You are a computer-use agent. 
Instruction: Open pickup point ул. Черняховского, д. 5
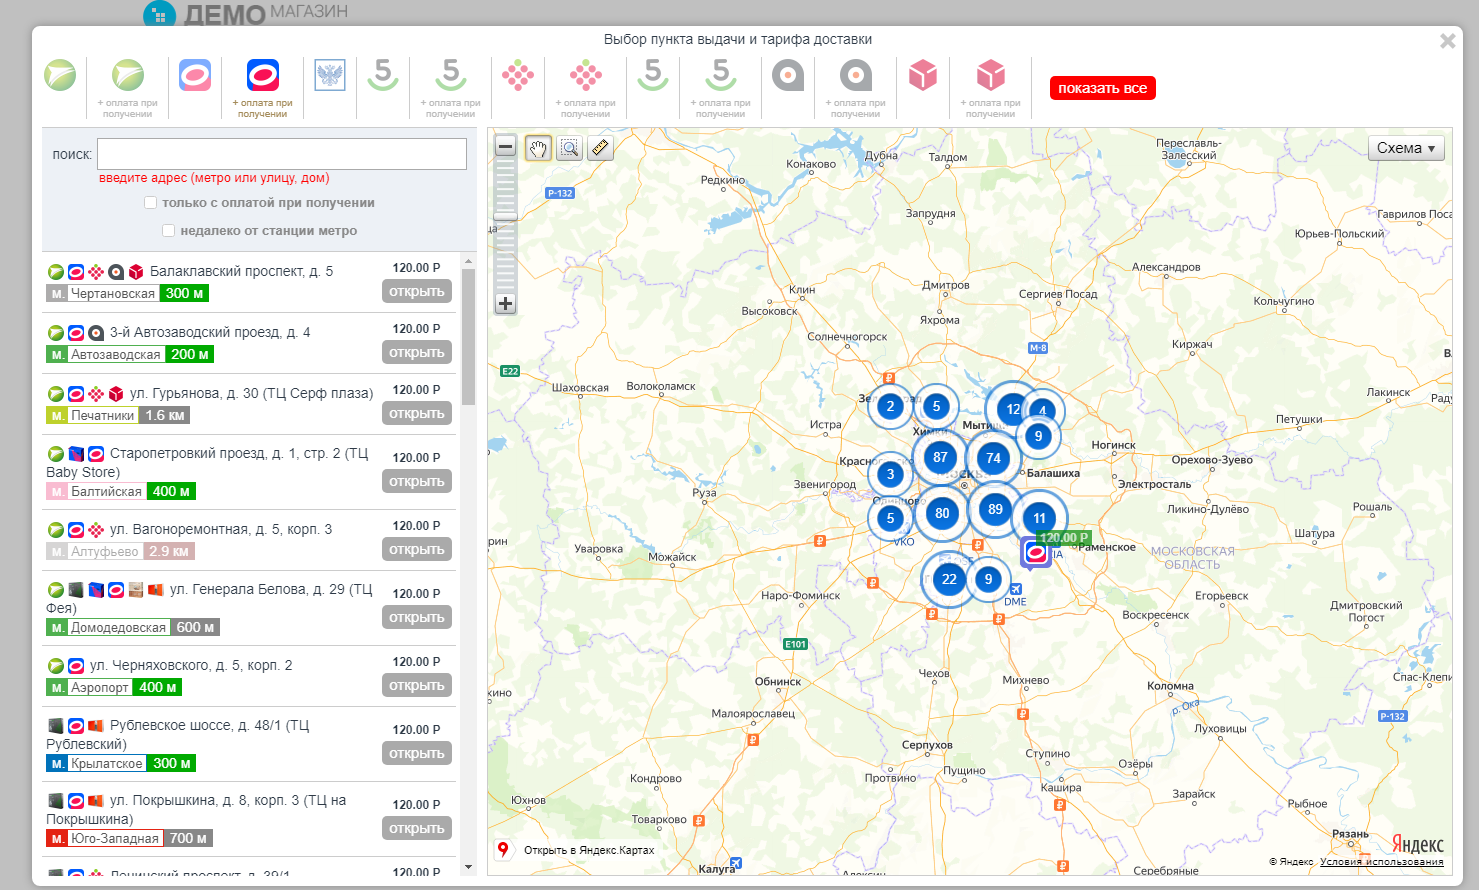[417, 685]
